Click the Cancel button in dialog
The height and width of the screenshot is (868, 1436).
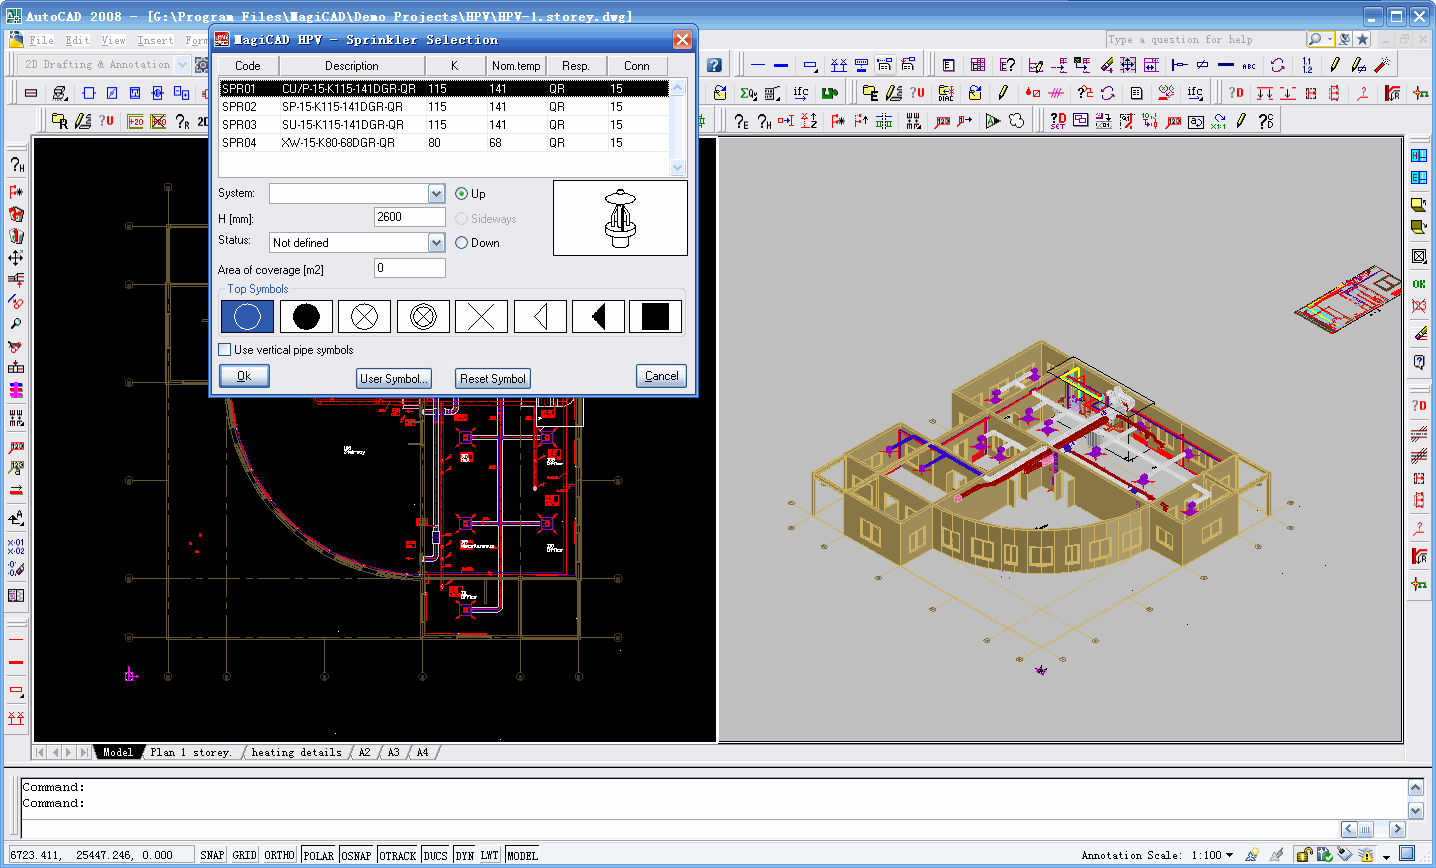coord(661,376)
